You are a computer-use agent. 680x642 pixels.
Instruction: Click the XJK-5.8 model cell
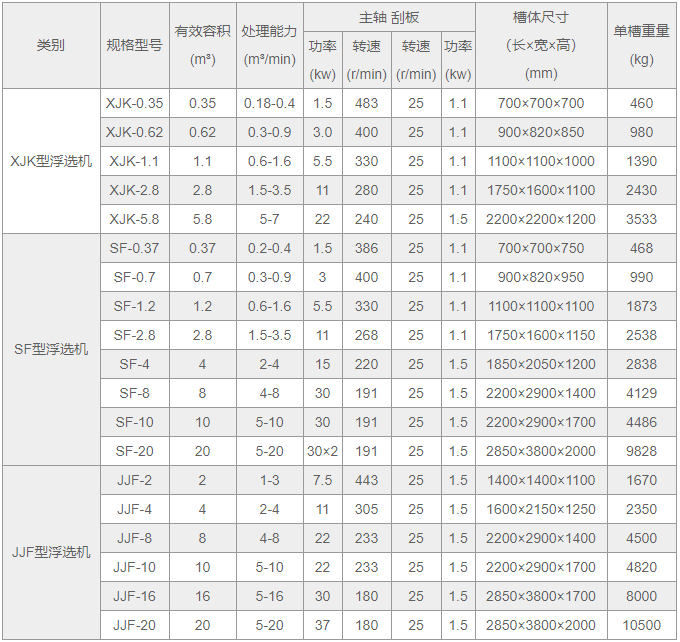point(134,219)
